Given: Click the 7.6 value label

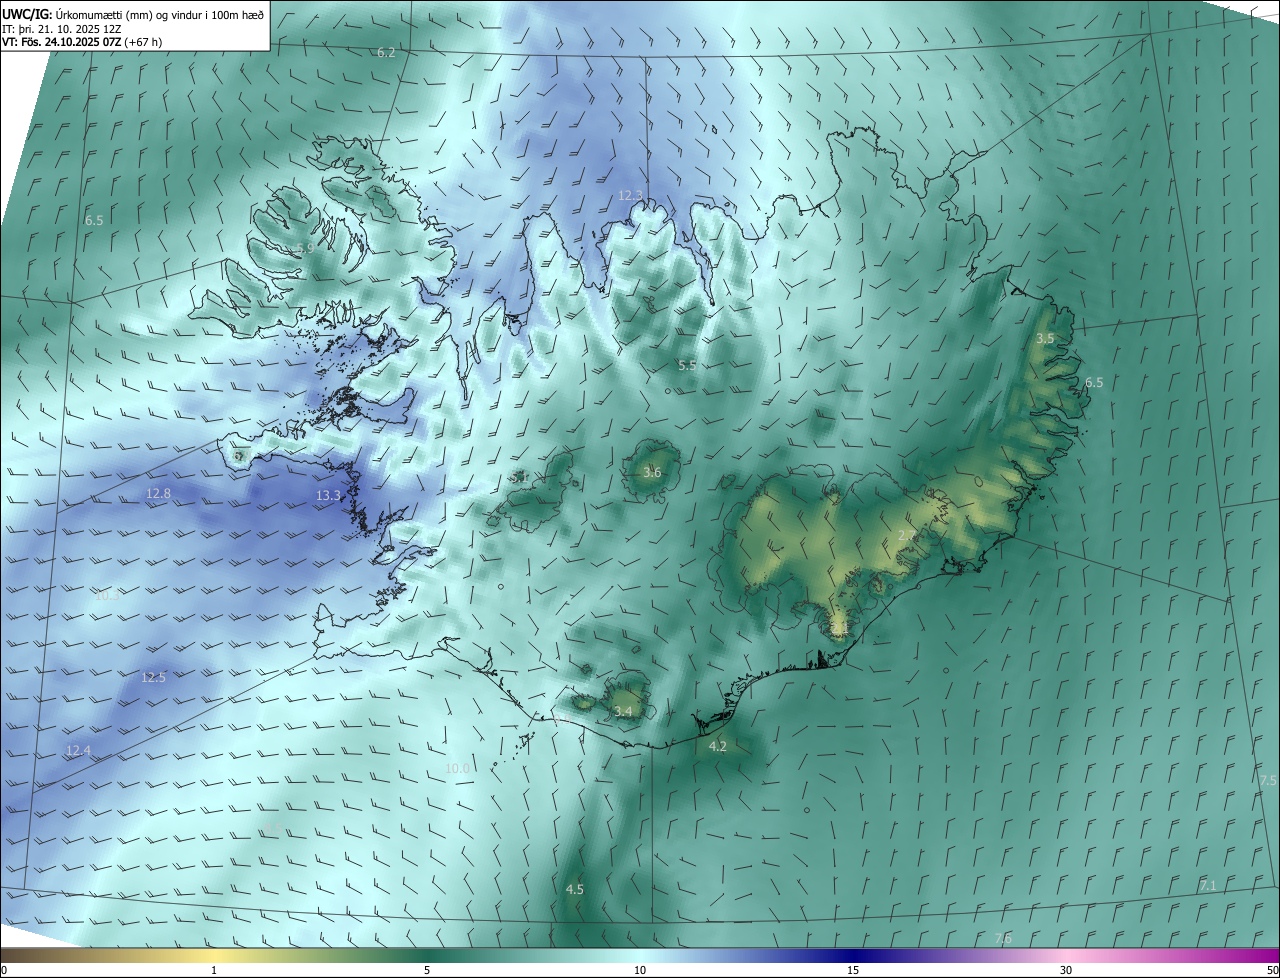Looking at the screenshot, I should [x=1004, y=938].
